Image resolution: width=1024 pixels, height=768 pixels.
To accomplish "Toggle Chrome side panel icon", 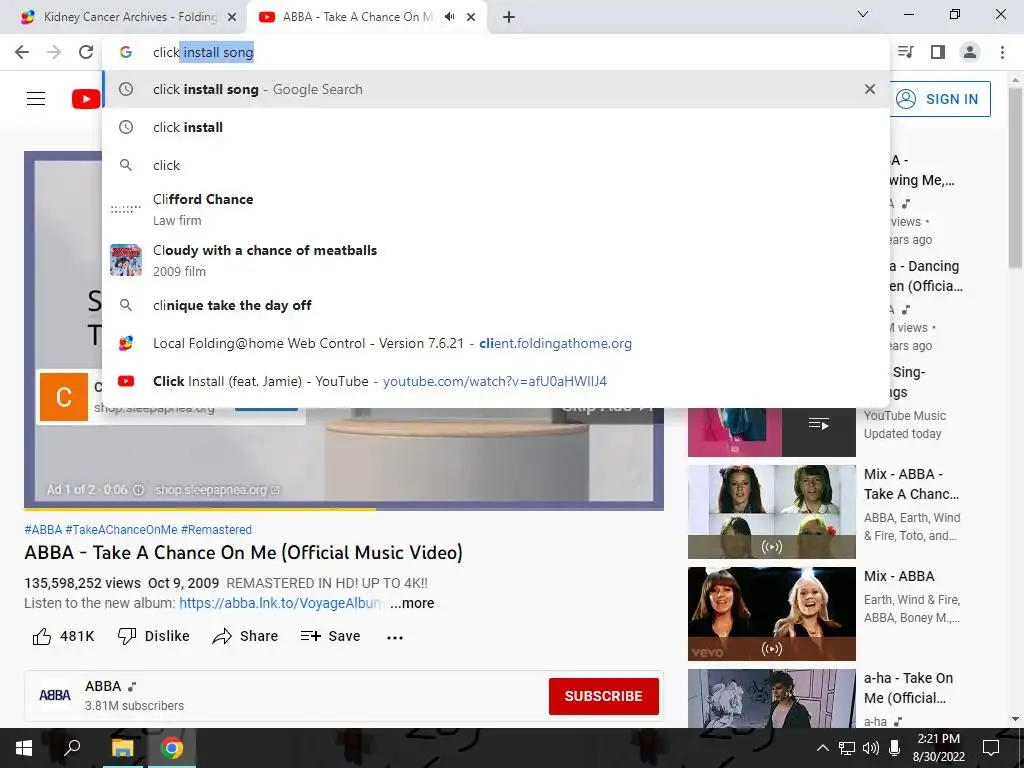I will [938, 52].
